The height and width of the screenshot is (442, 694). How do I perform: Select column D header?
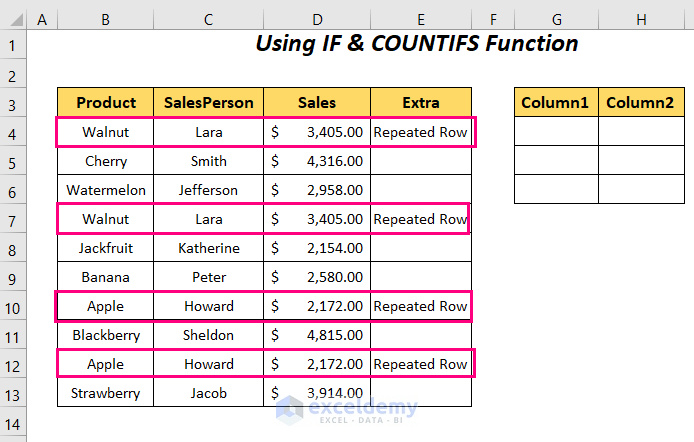[317, 19]
